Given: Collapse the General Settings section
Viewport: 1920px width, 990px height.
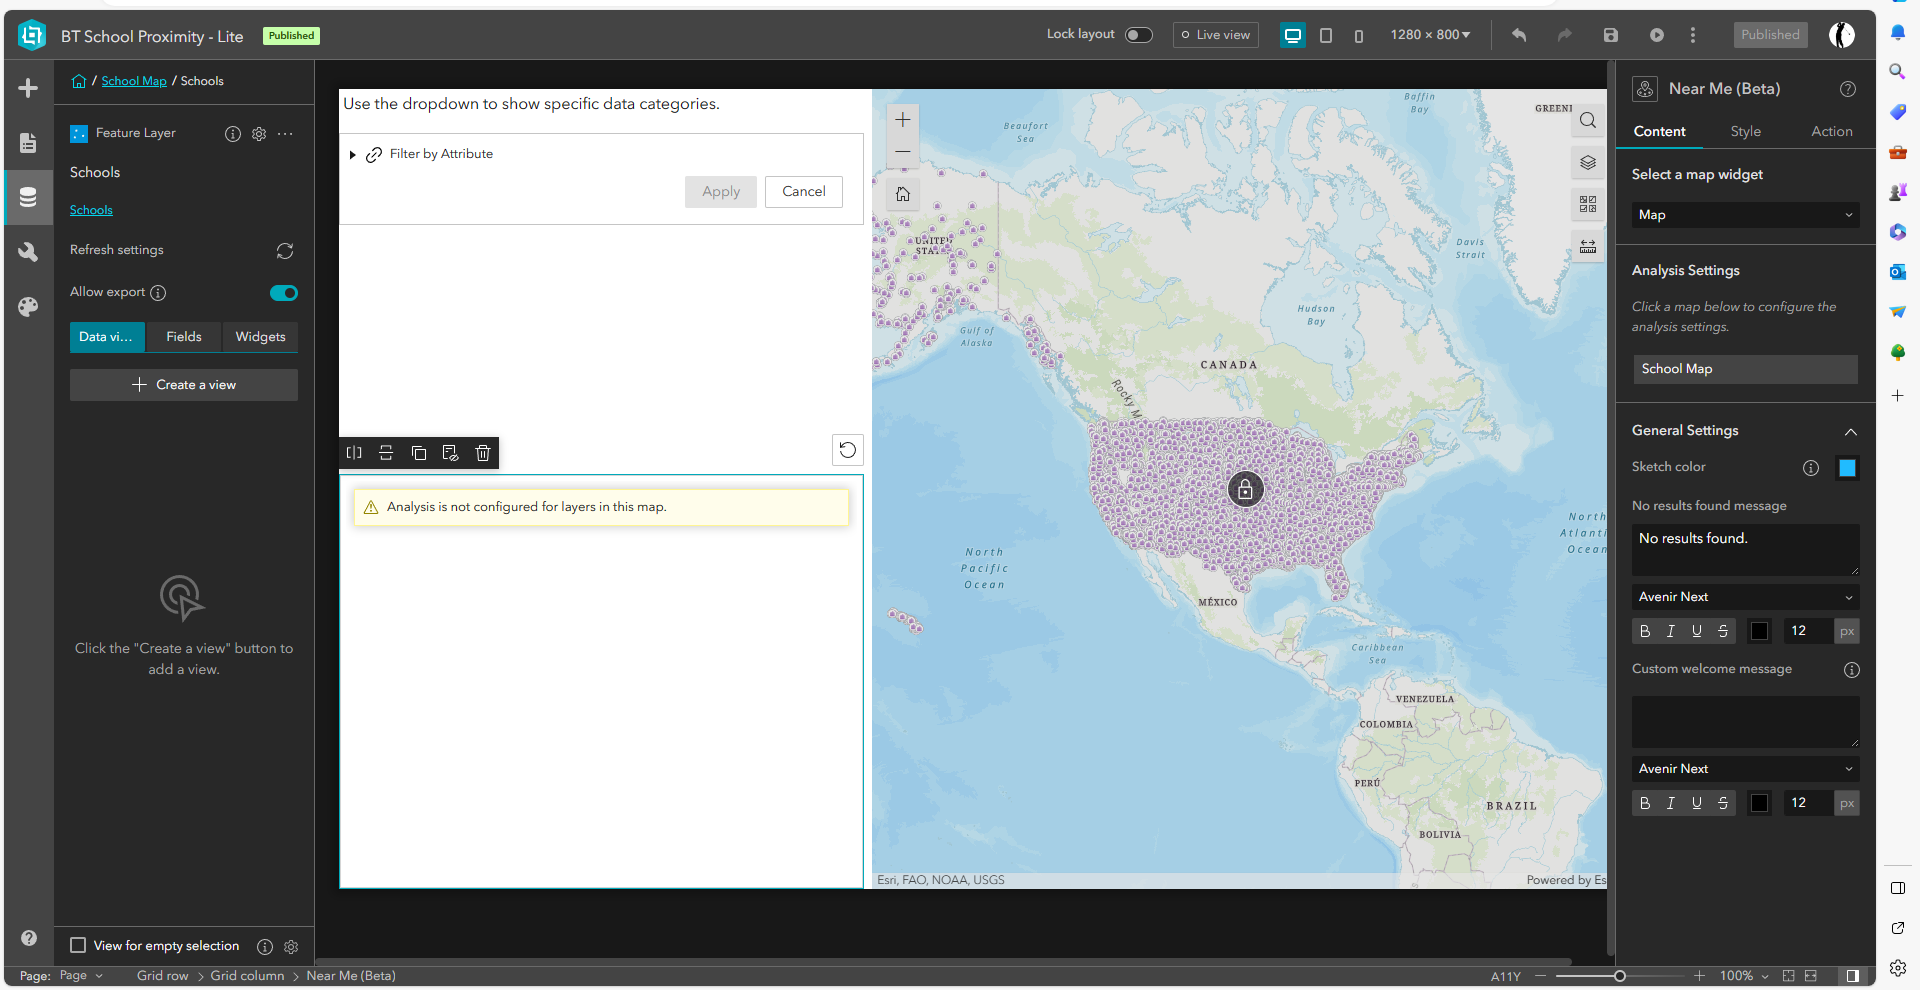Looking at the screenshot, I should [1851, 431].
